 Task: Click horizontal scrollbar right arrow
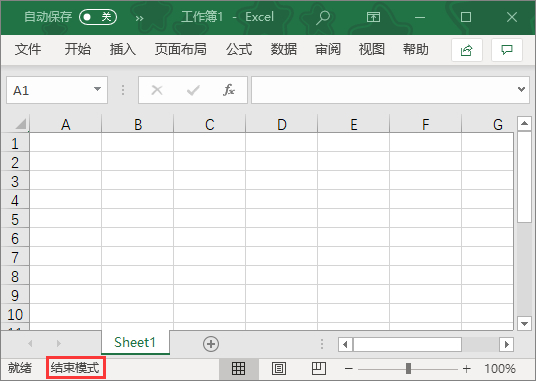click(x=506, y=344)
